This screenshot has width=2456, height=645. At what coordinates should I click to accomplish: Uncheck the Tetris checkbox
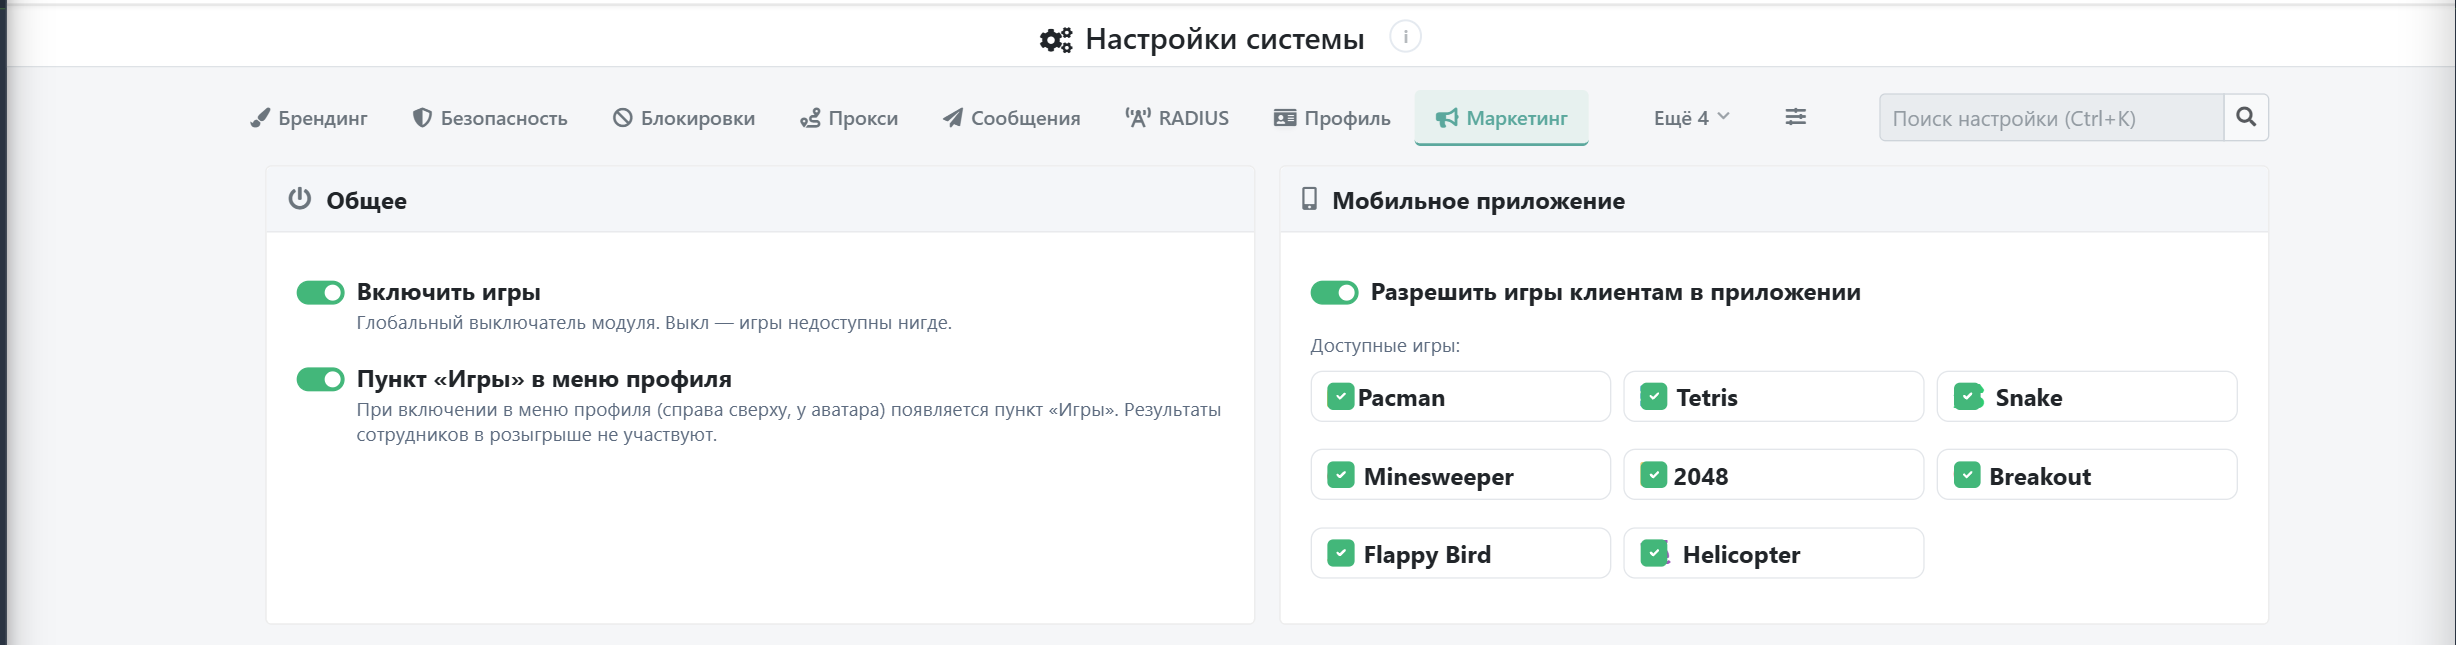[1653, 397]
